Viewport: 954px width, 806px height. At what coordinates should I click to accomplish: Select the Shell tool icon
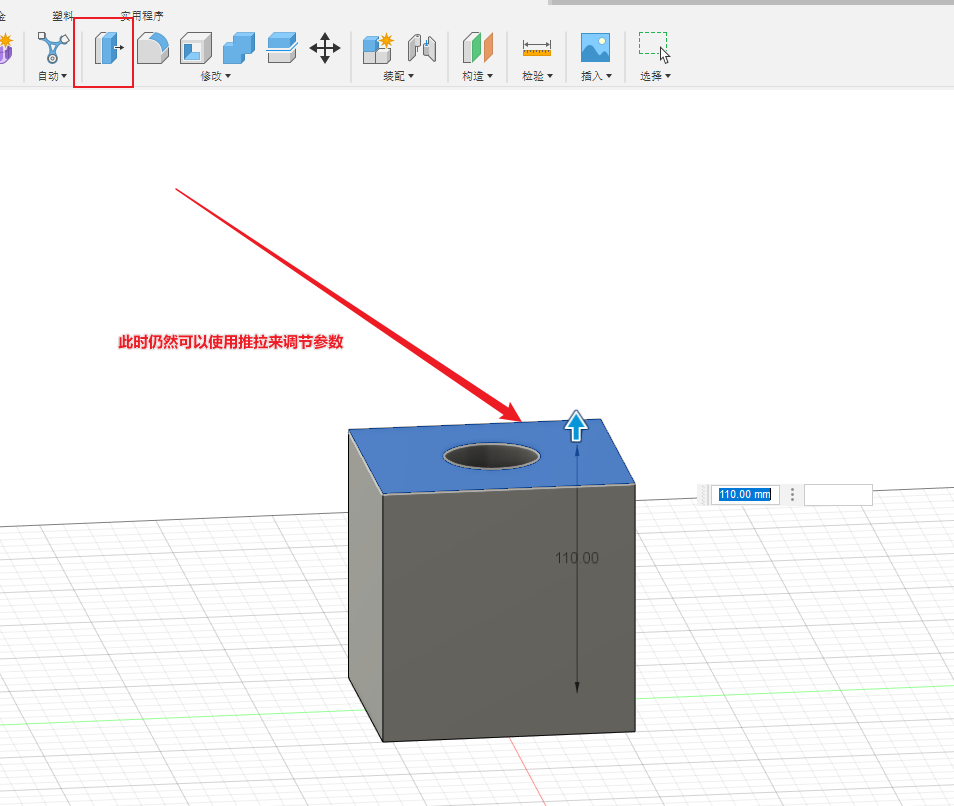coord(196,48)
